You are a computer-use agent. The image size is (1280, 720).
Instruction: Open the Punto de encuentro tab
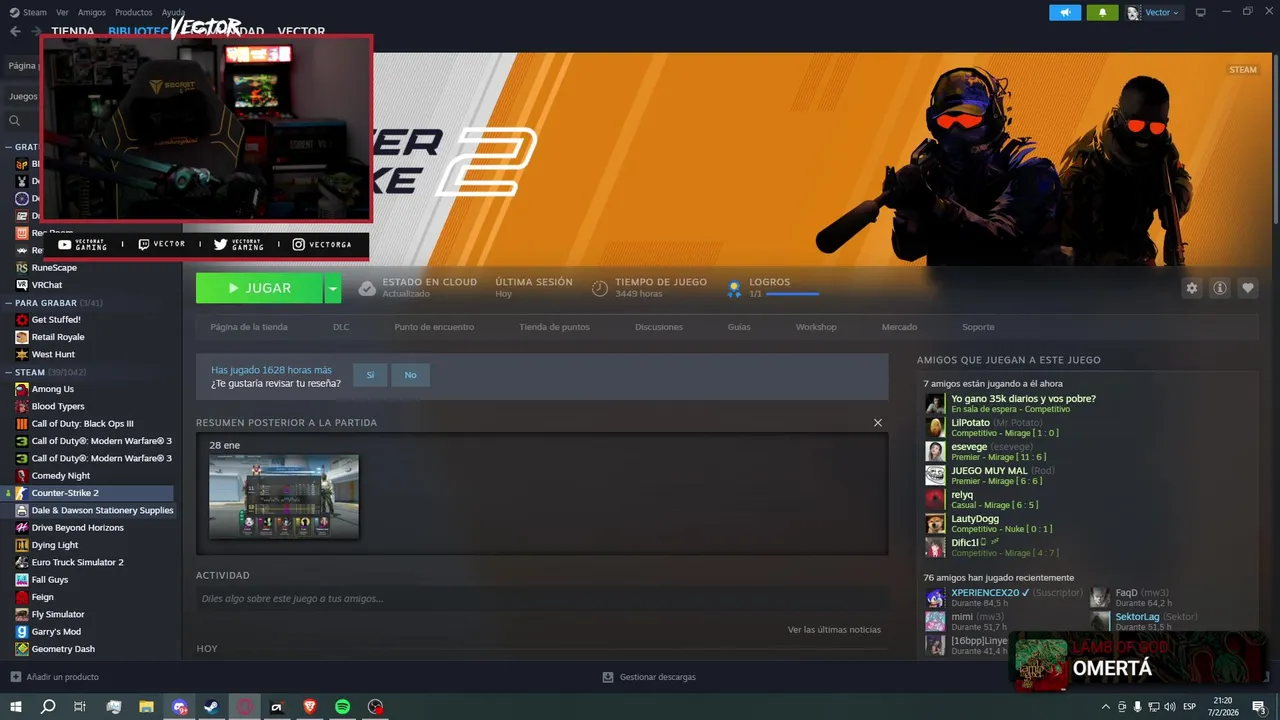(x=434, y=327)
